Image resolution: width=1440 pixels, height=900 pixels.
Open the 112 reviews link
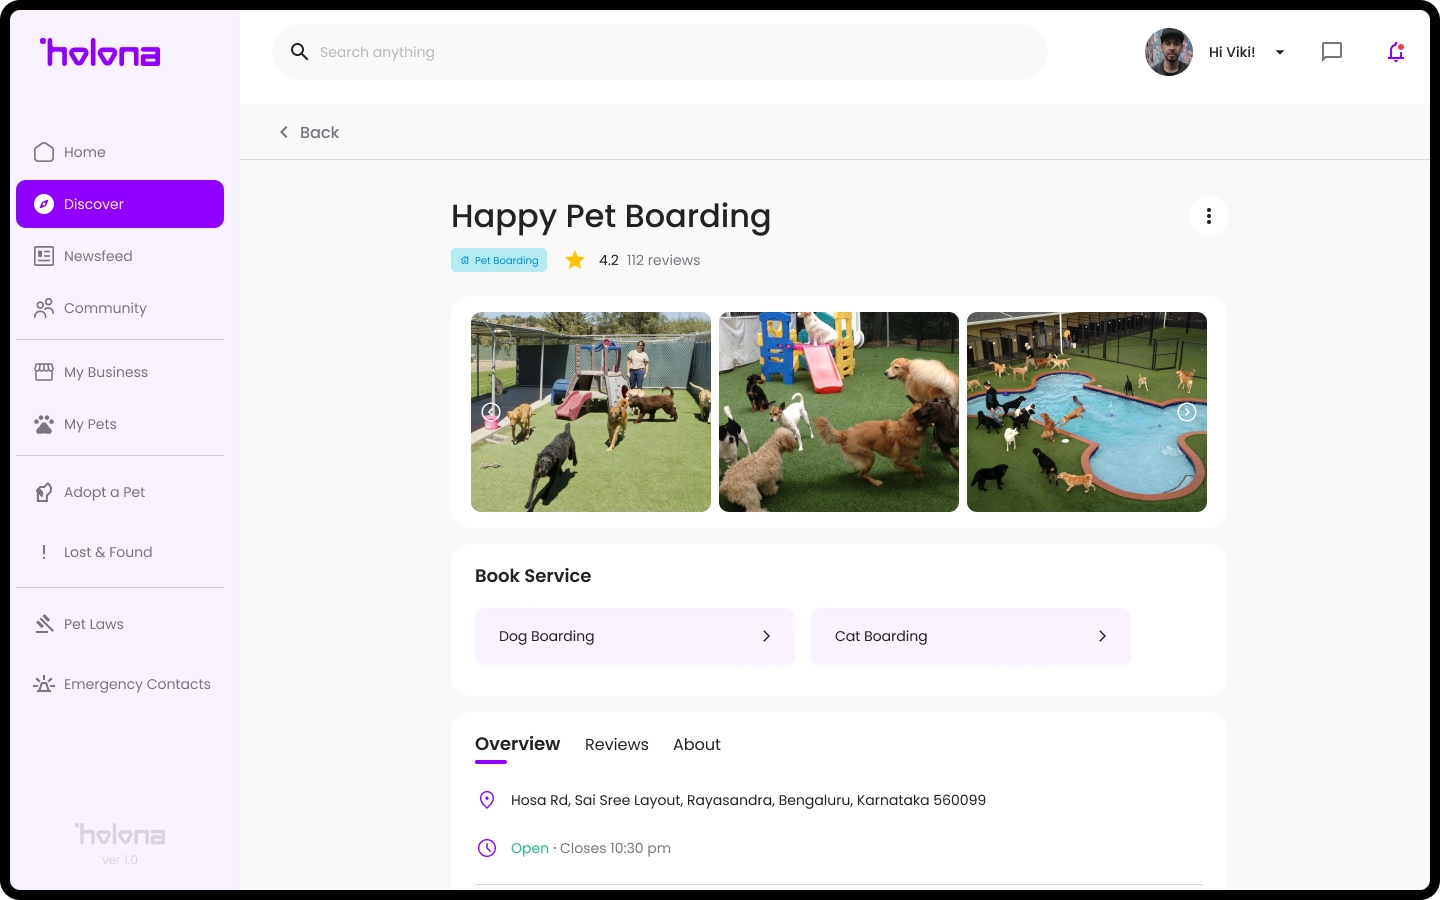tap(663, 260)
